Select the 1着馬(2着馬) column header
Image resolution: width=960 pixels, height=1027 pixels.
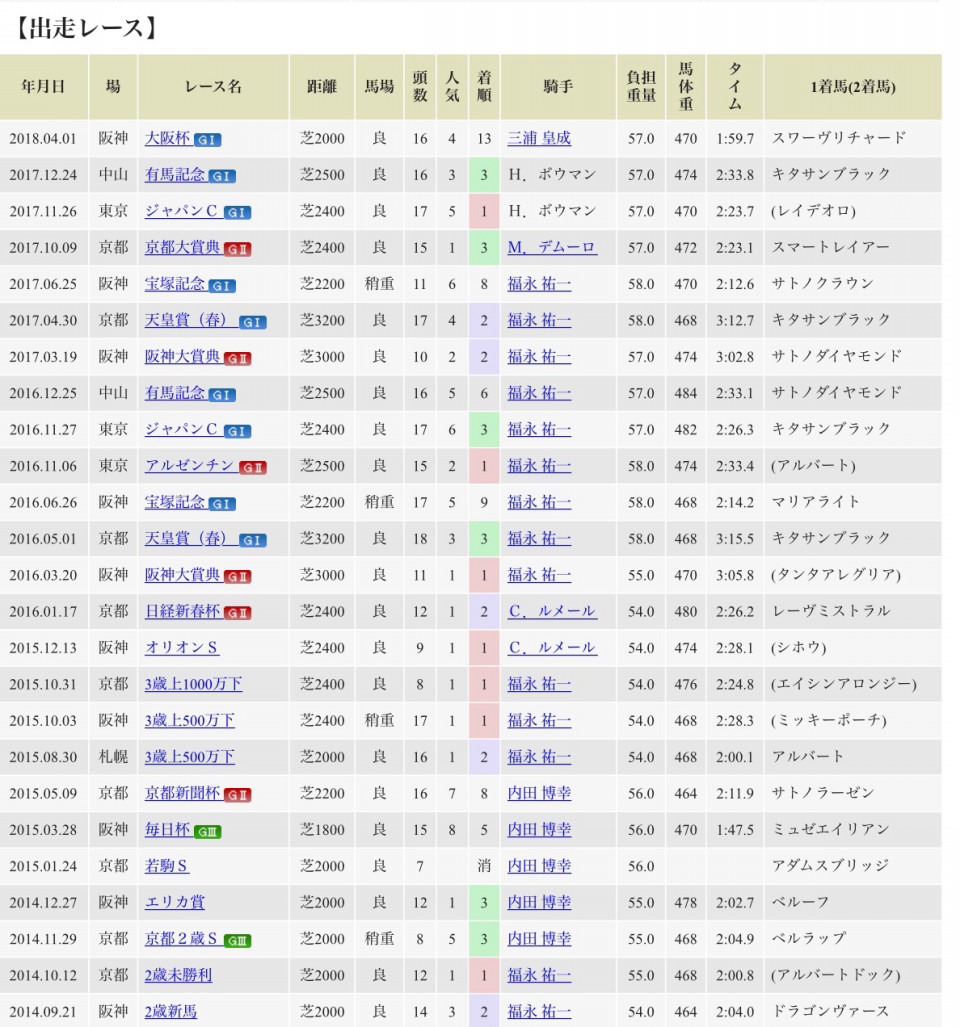(853, 86)
